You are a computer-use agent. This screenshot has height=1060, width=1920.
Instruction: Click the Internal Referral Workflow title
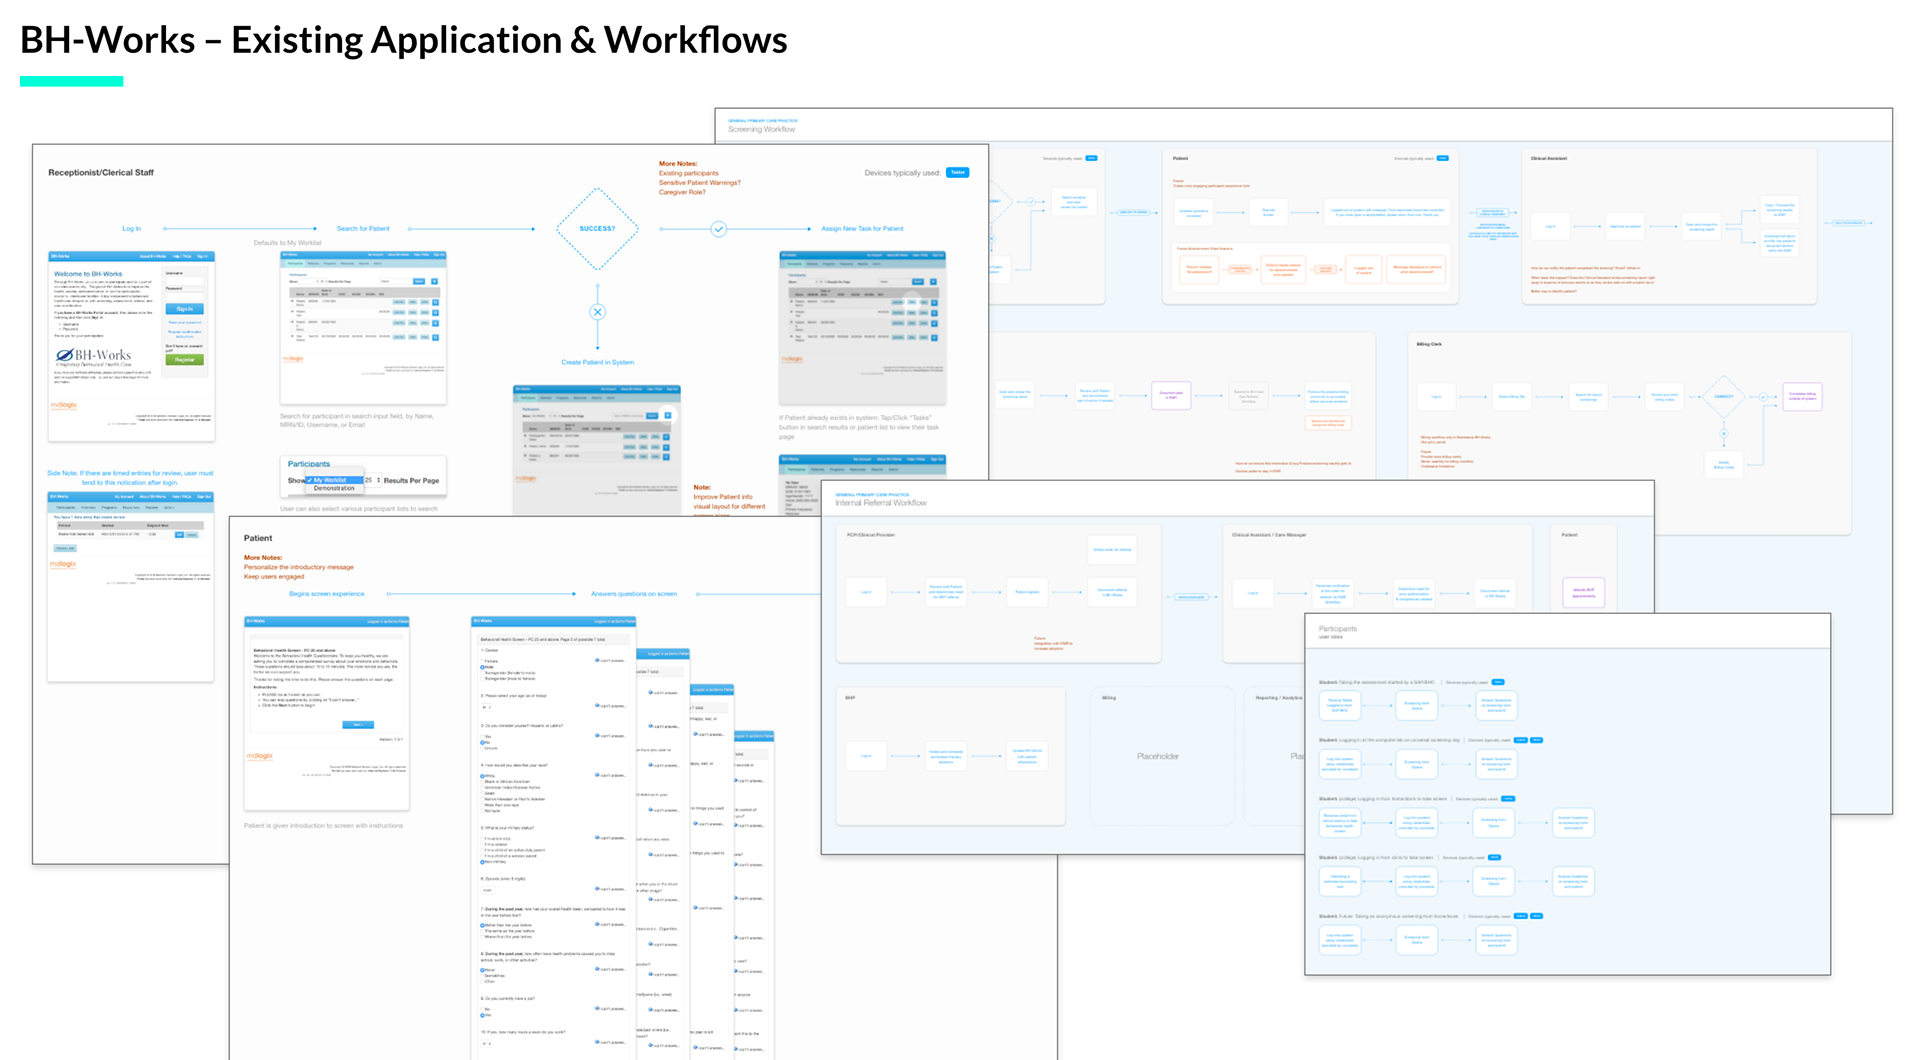[881, 503]
